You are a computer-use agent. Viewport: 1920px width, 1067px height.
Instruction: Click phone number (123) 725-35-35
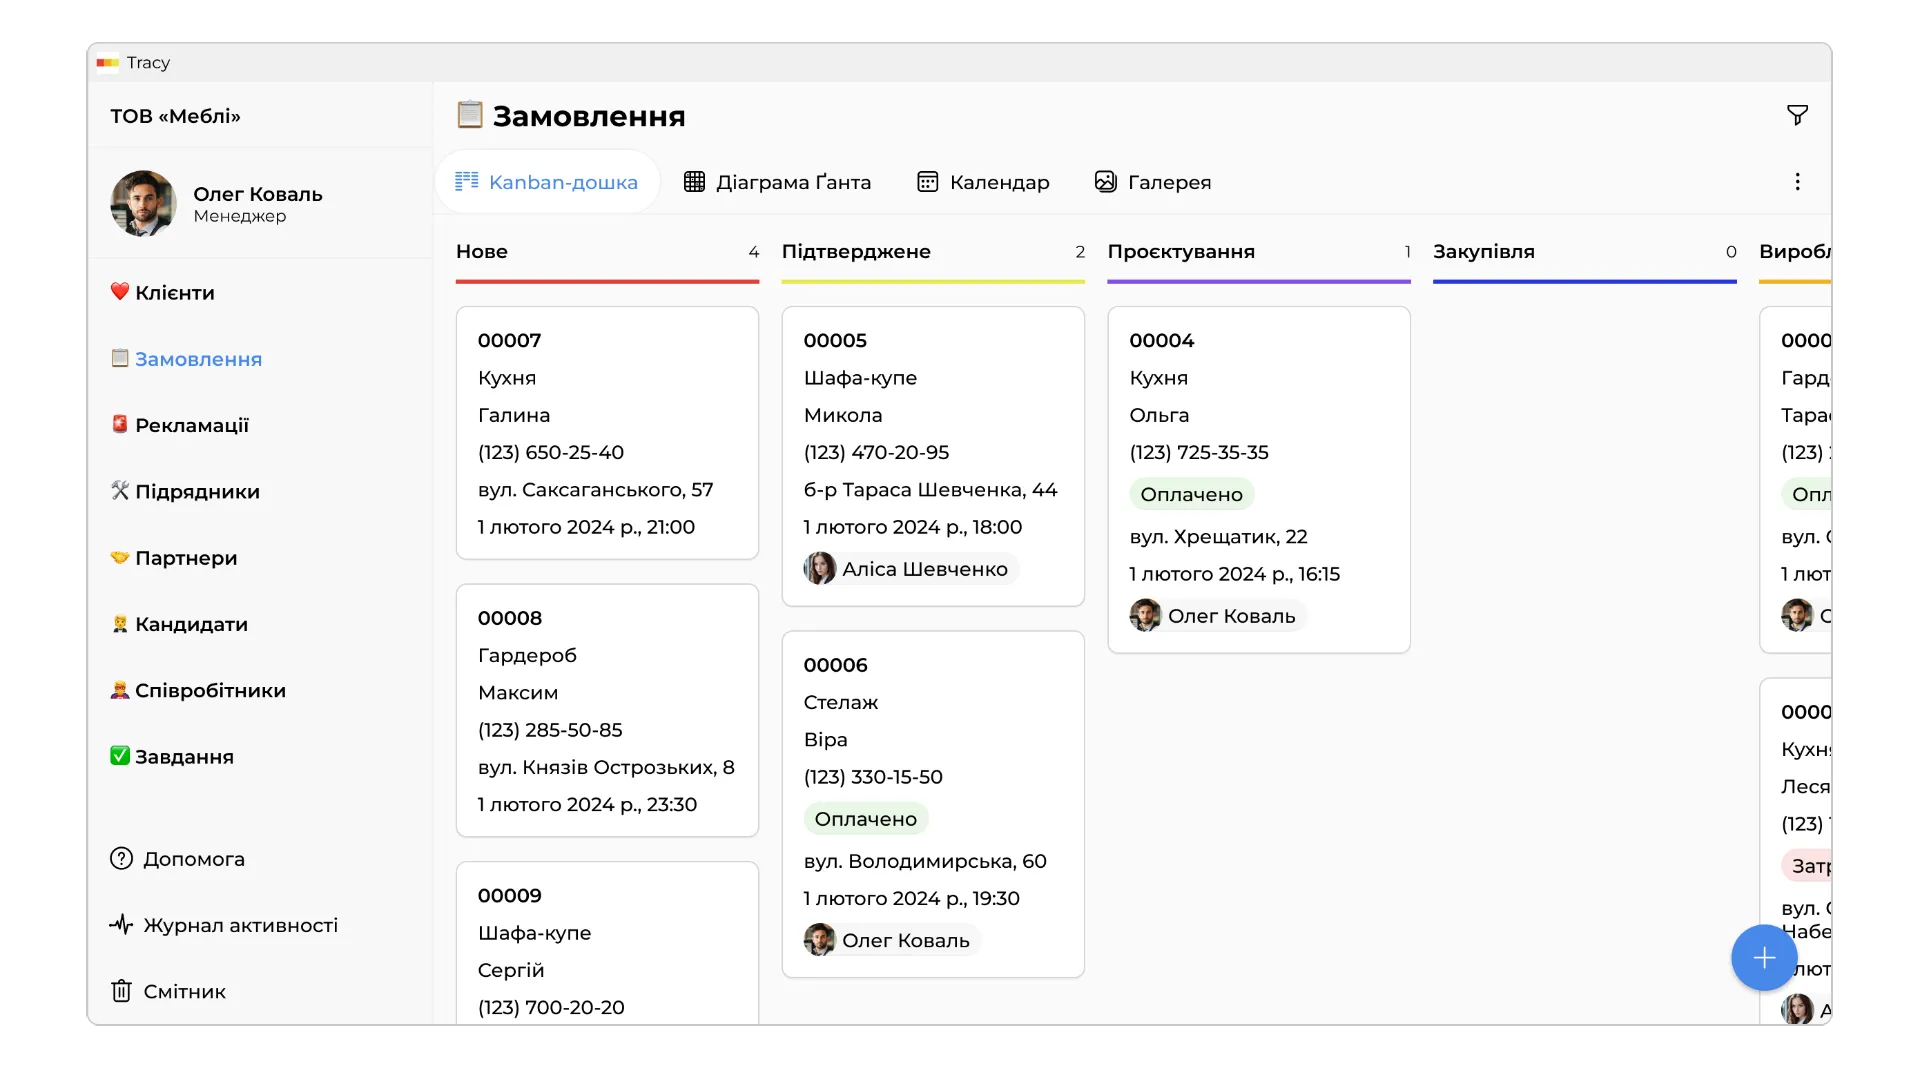tap(1199, 452)
